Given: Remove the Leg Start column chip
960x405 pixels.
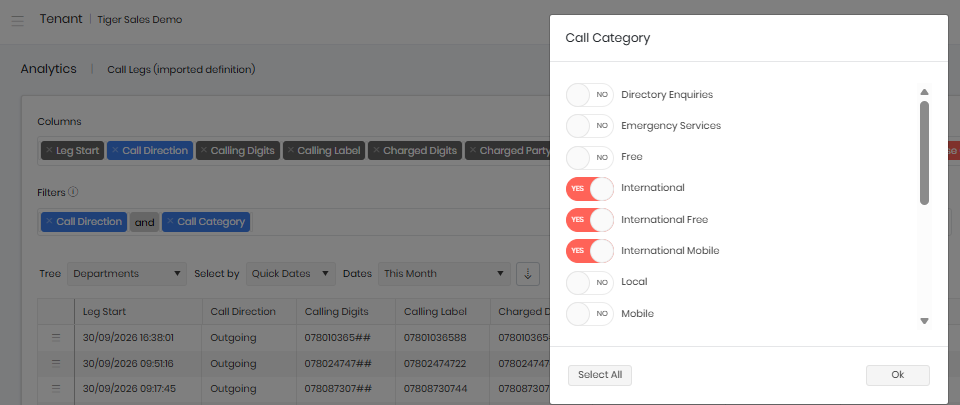Looking at the screenshot, I should (49, 150).
